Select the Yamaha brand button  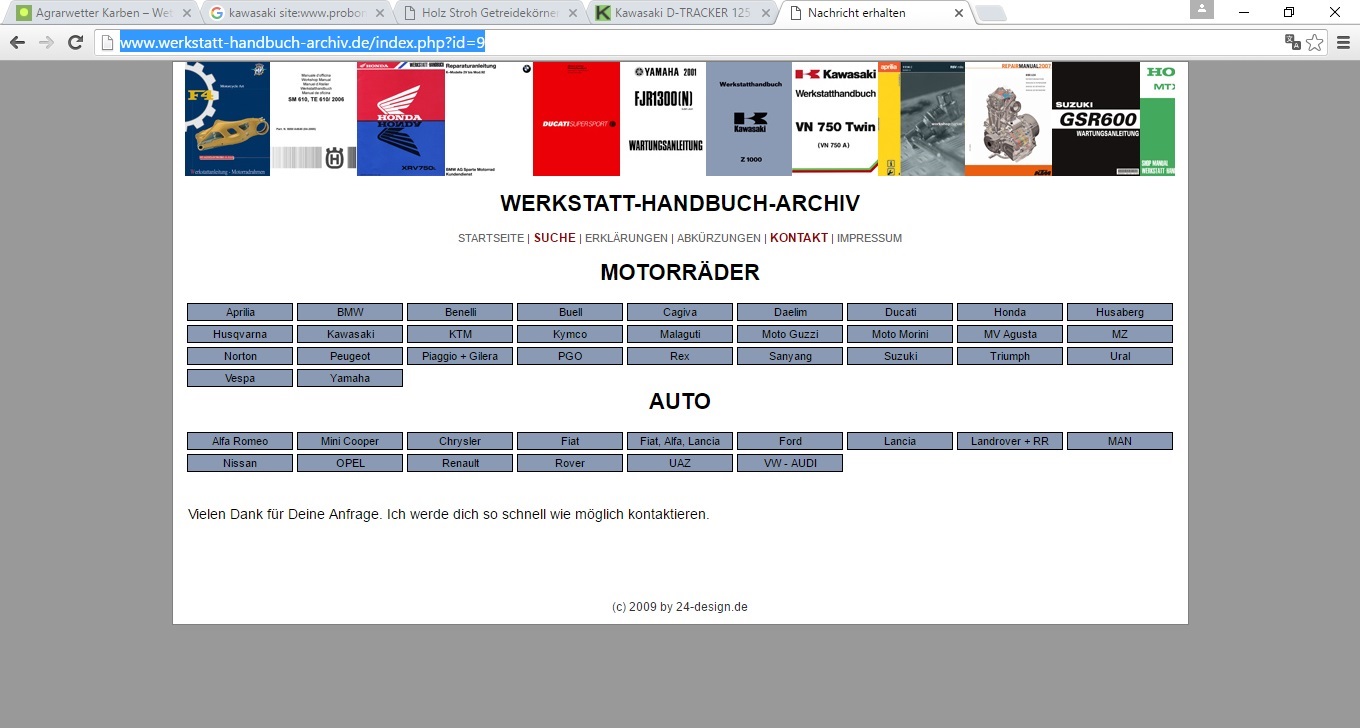tap(350, 378)
